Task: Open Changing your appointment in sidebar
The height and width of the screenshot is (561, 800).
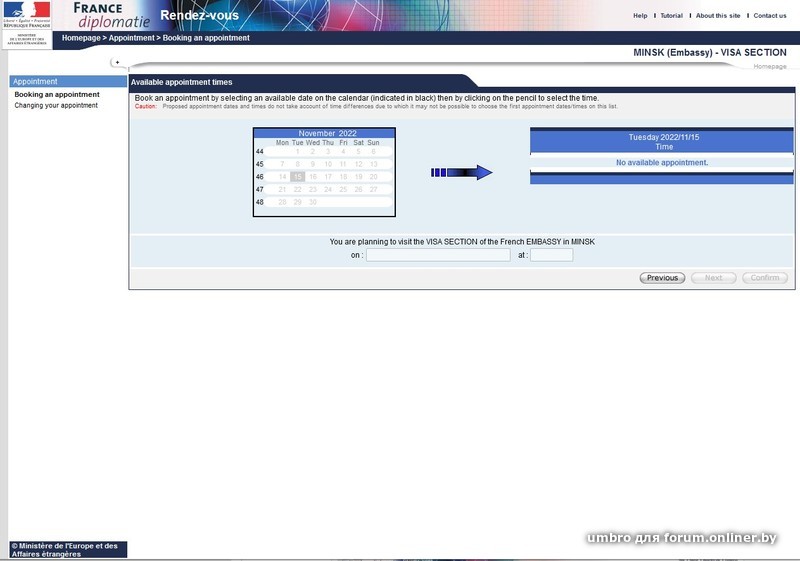Action: coord(56,106)
